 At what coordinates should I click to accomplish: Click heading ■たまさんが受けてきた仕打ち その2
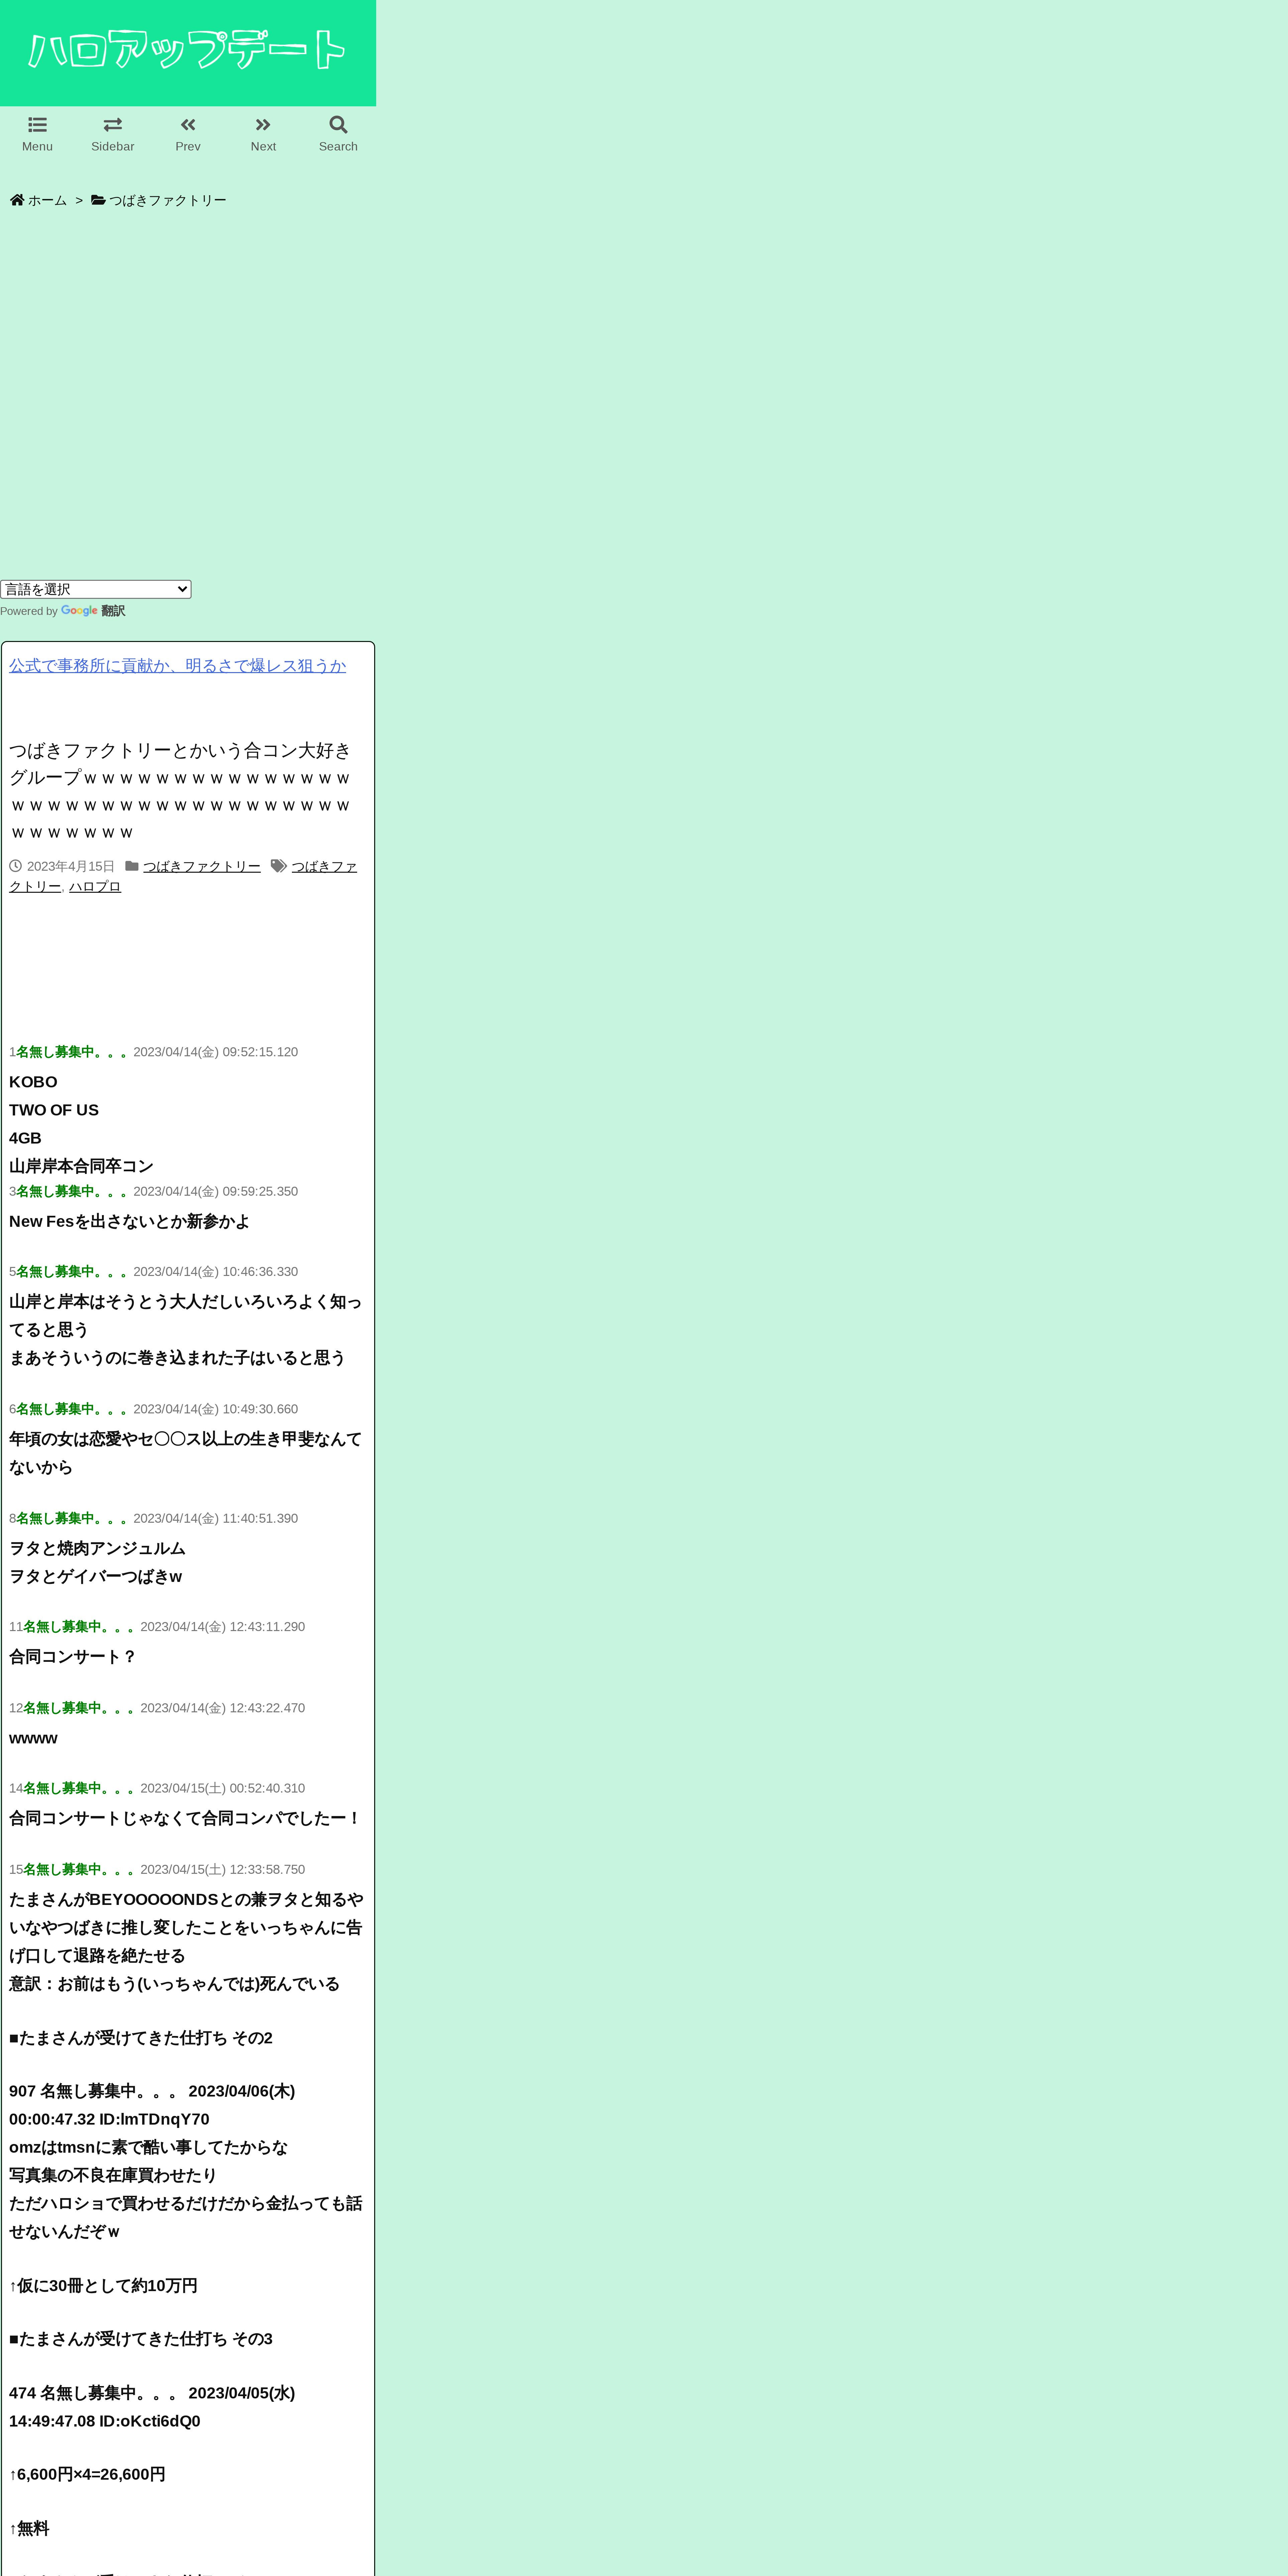(x=141, y=2038)
